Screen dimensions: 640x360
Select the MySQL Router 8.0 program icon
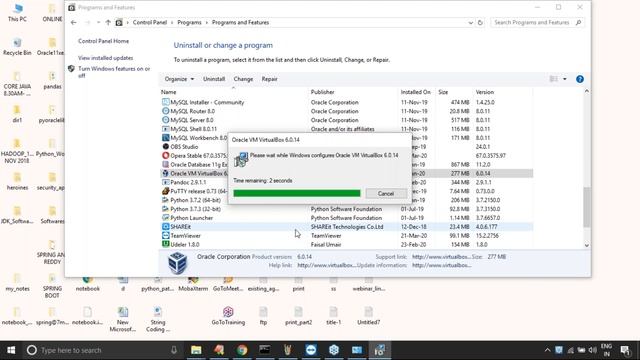pyautogui.click(x=165, y=111)
